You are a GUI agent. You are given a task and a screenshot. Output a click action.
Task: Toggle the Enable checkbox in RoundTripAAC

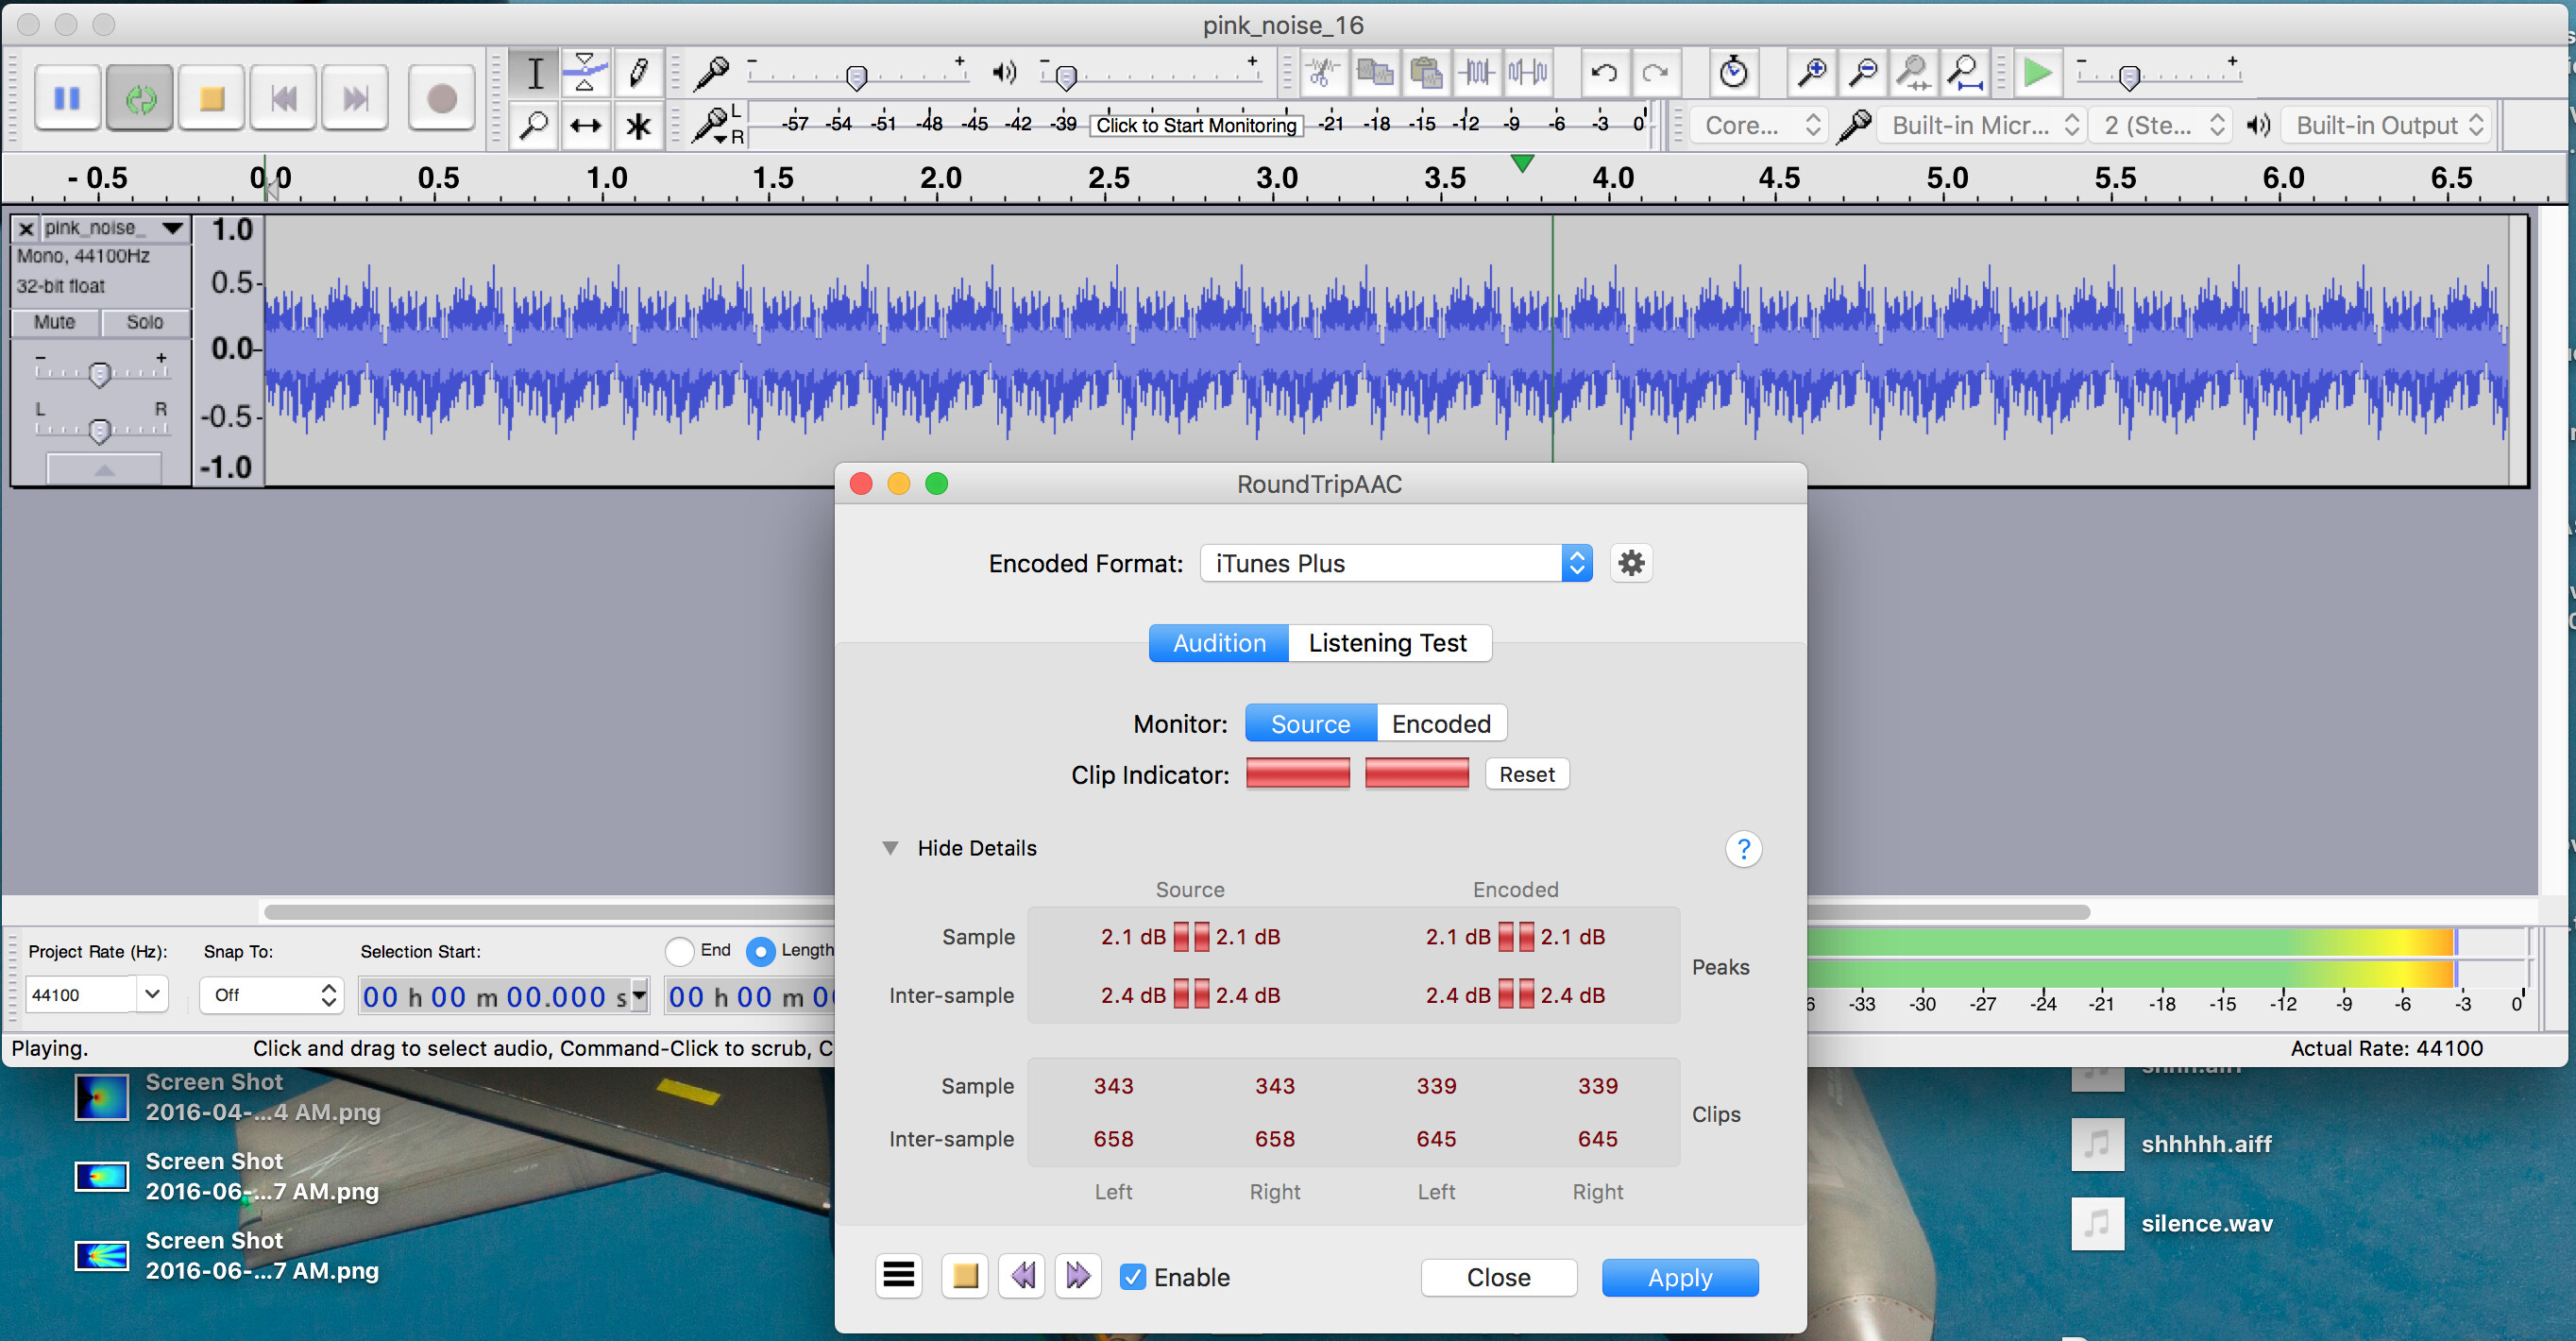pos(1131,1276)
